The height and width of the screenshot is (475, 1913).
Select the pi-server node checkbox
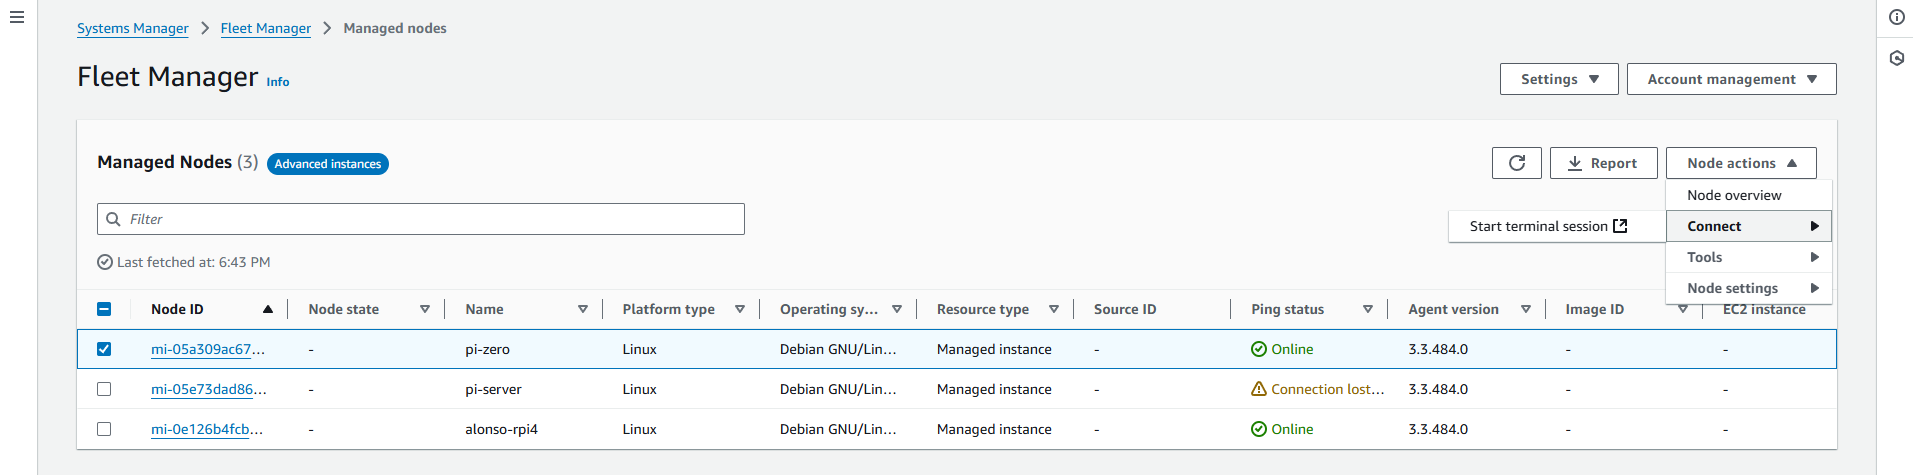coord(104,389)
